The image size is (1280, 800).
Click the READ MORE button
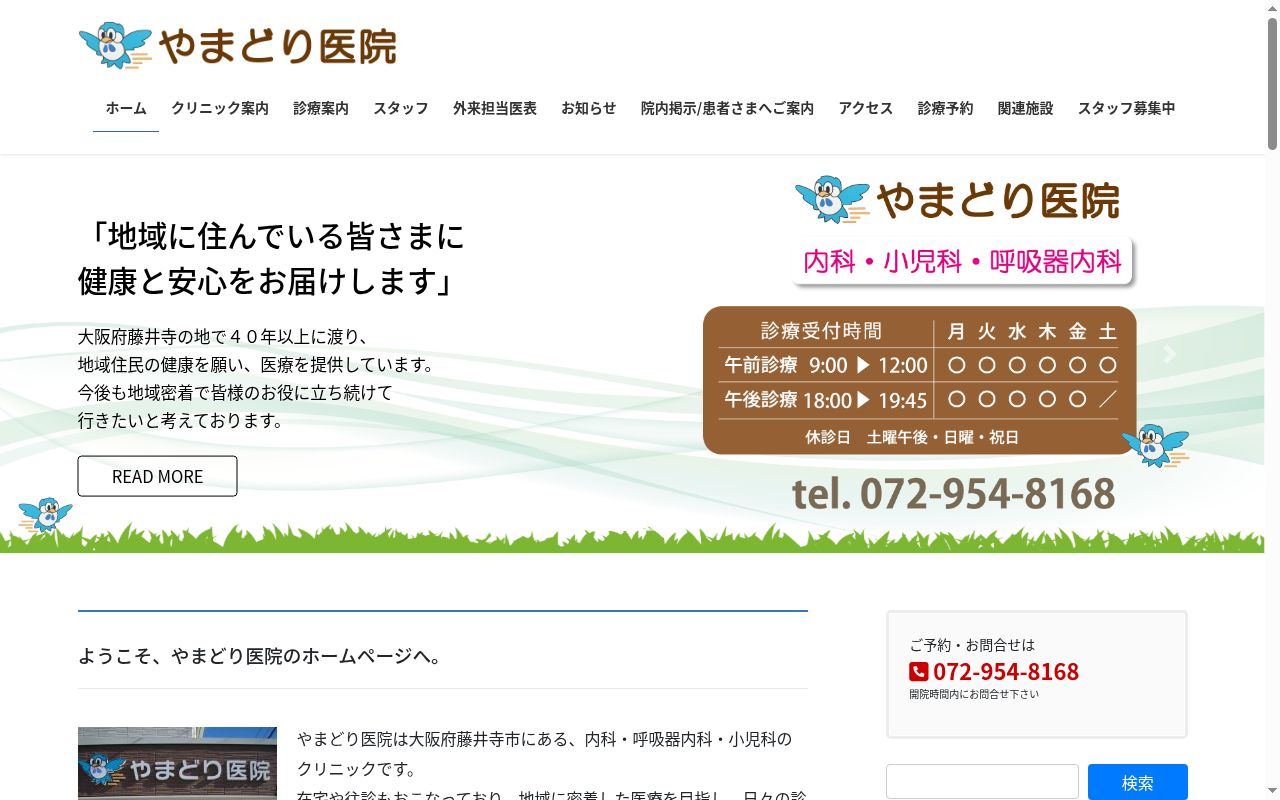(x=158, y=476)
